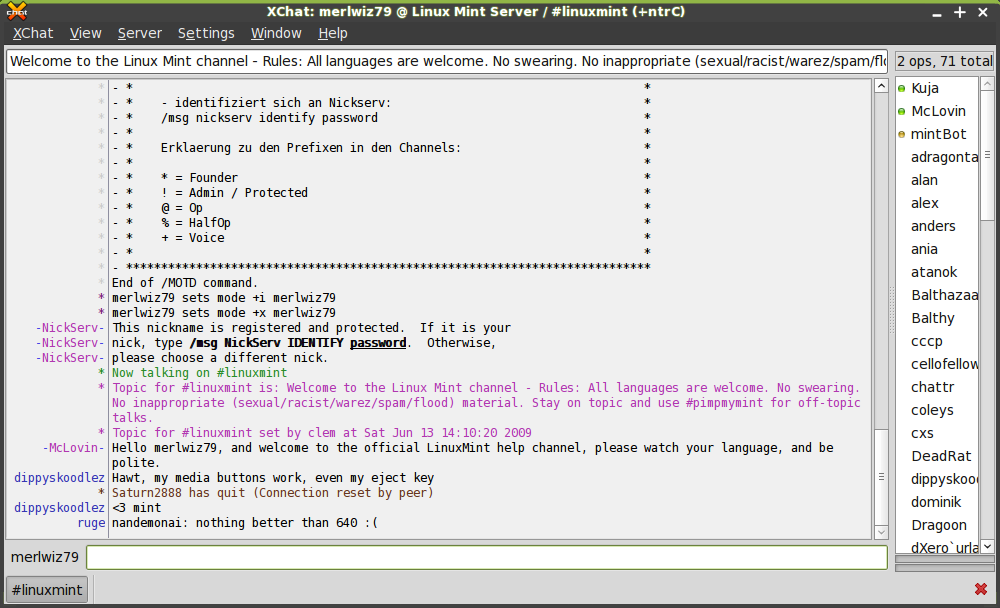Click the "merlwiz79 sets mode +i" line
This screenshot has height=608, width=1000.
(224, 298)
